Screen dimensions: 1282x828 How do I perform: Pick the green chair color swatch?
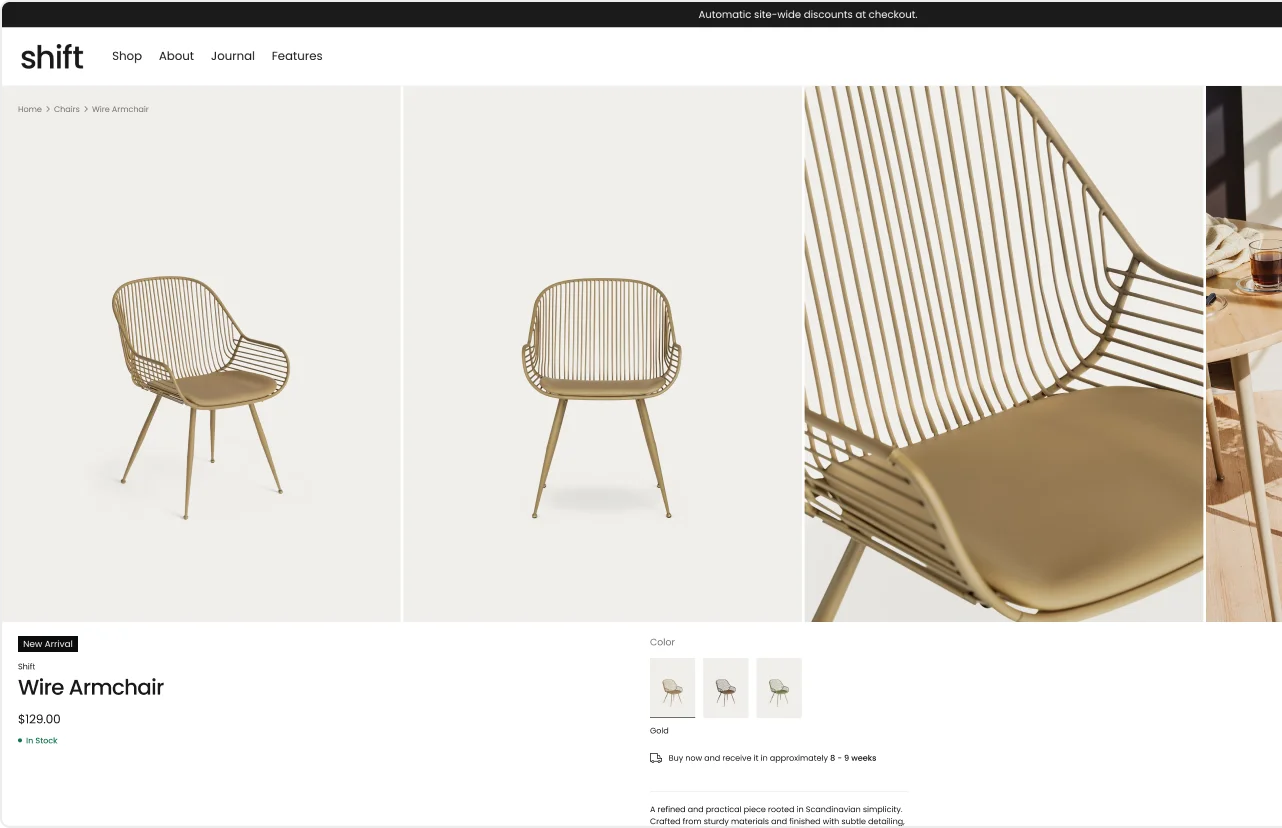[779, 688]
